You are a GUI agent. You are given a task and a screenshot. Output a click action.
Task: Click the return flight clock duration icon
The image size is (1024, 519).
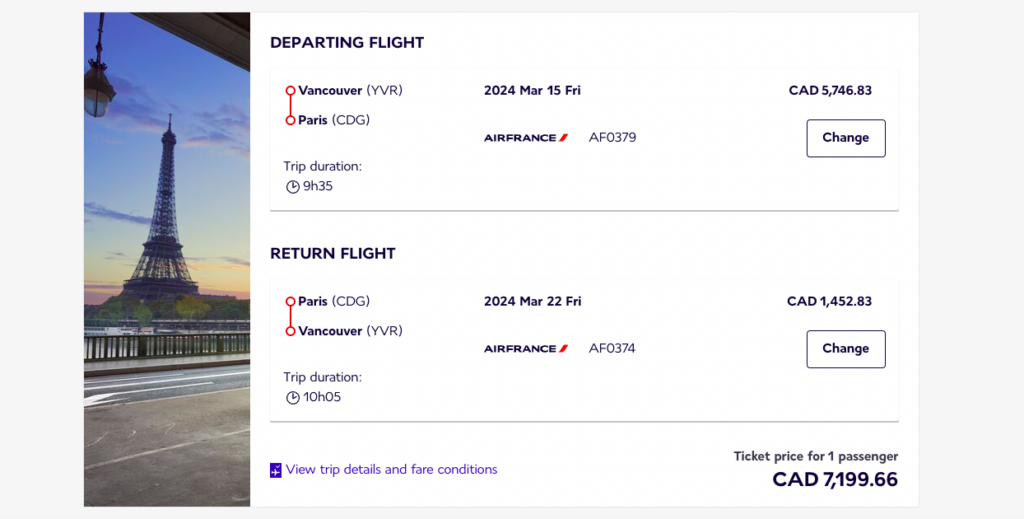point(293,398)
